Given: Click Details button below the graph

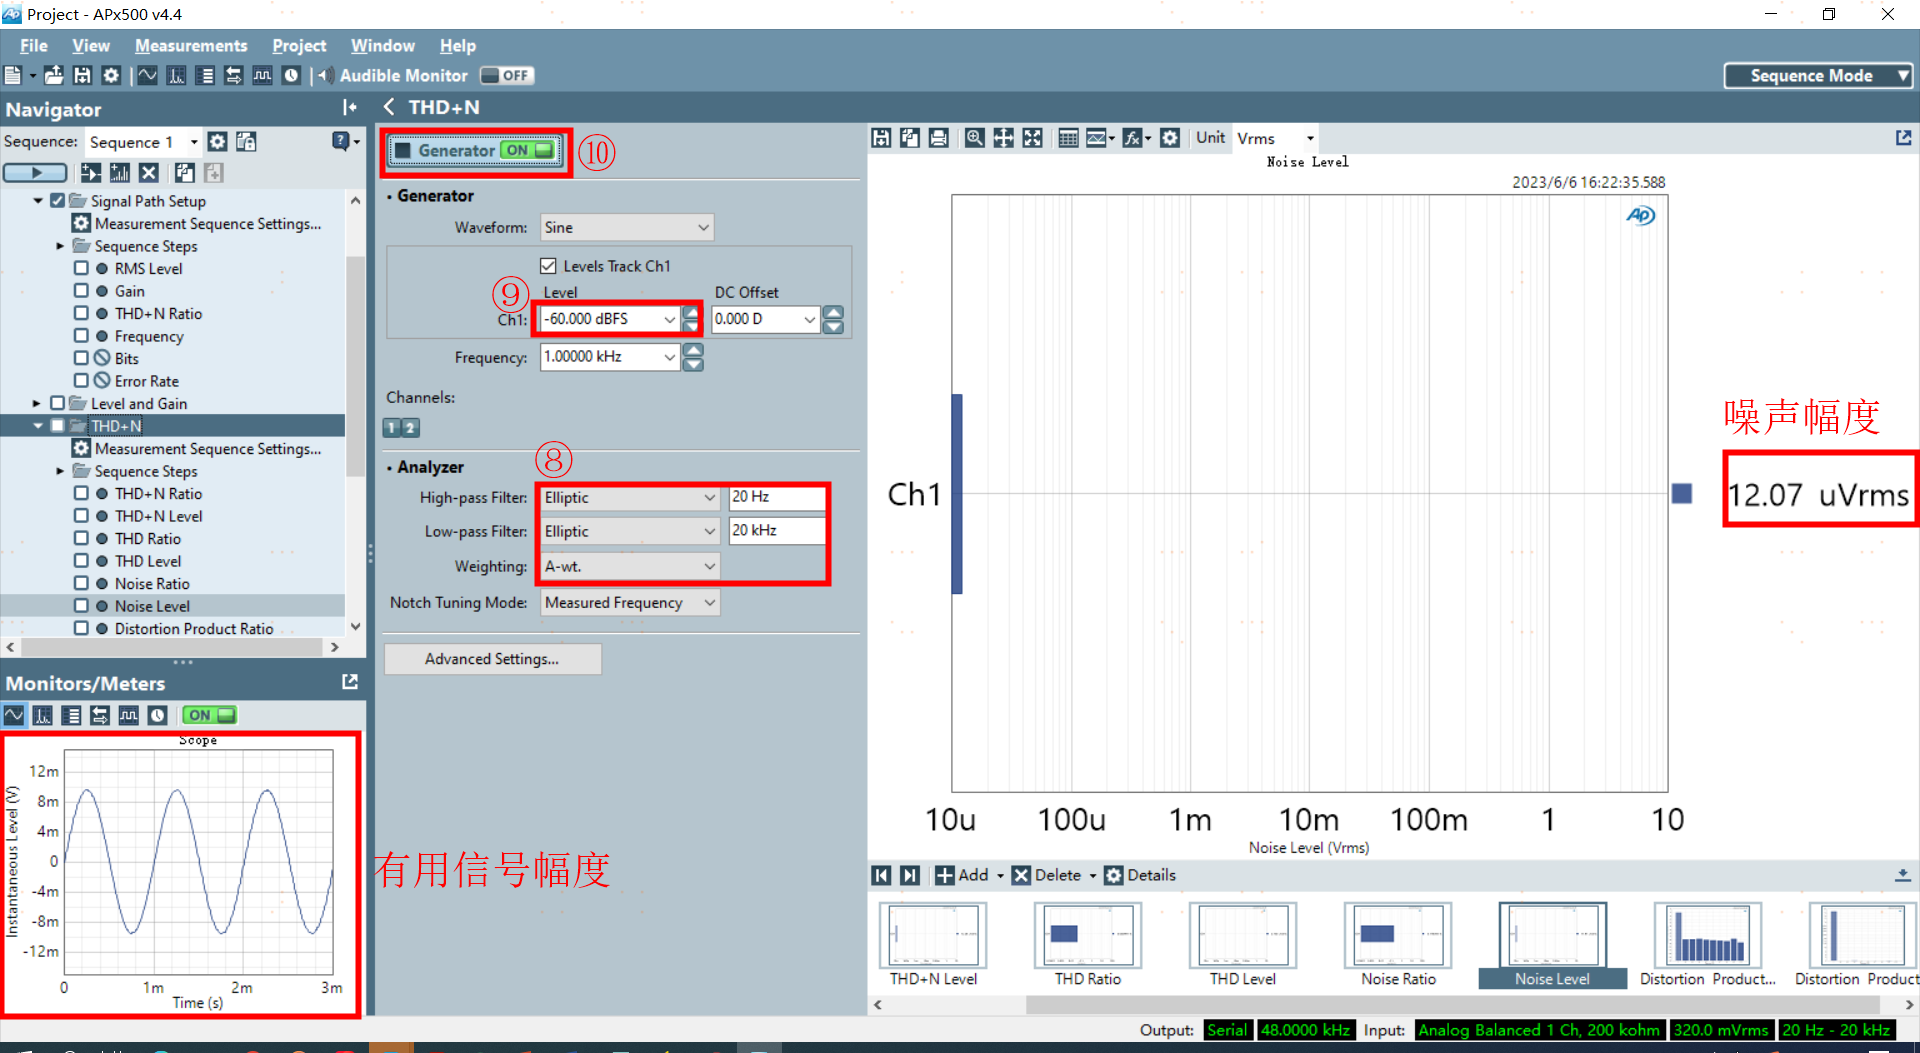Looking at the screenshot, I should coord(1141,875).
